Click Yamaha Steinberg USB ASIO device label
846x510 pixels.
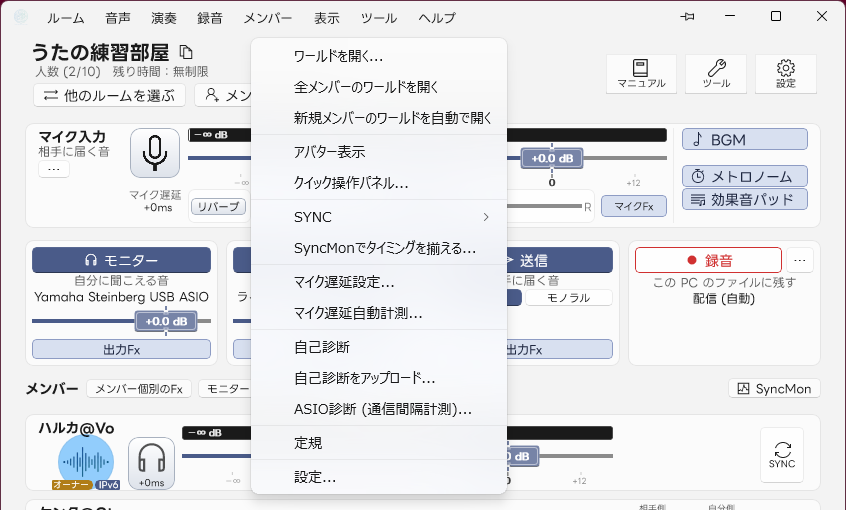(121, 297)
